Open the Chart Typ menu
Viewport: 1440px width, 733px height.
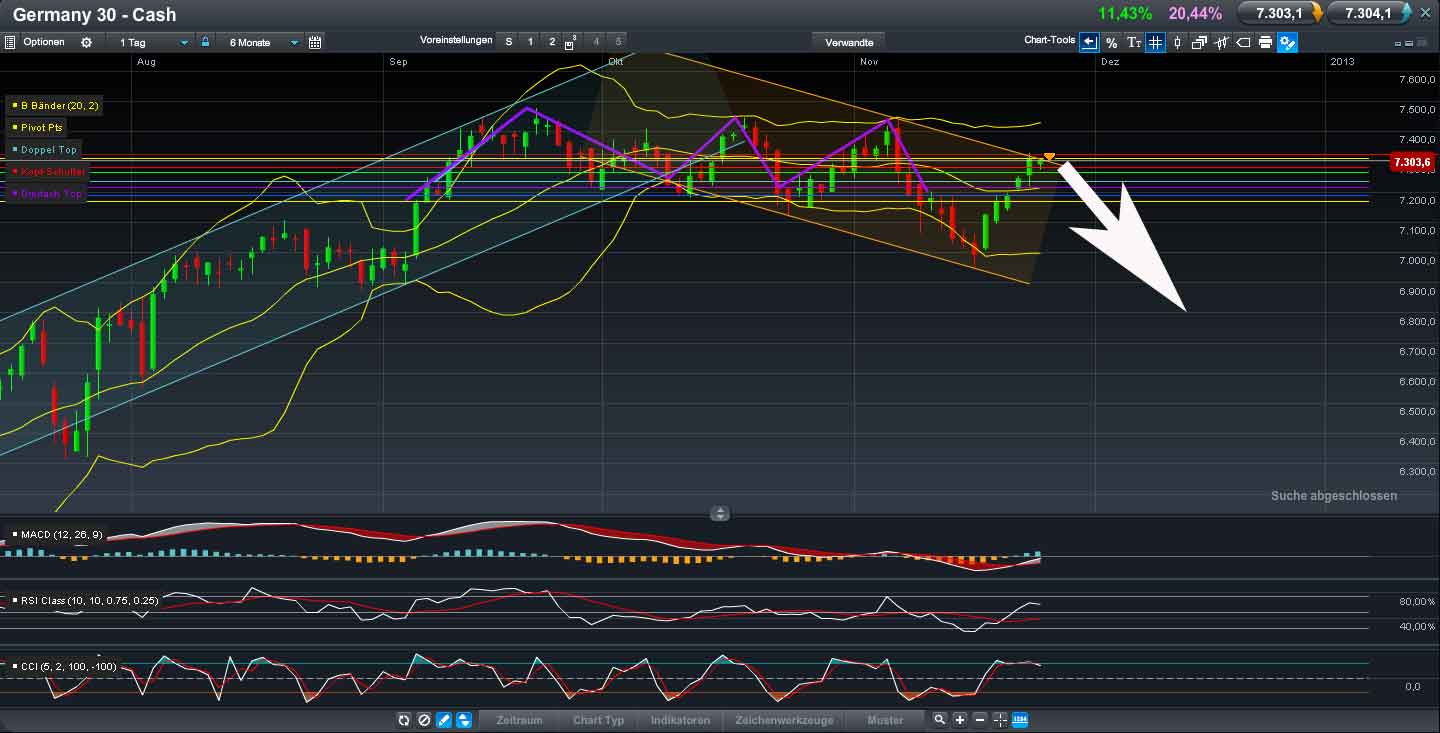point(598,720)
